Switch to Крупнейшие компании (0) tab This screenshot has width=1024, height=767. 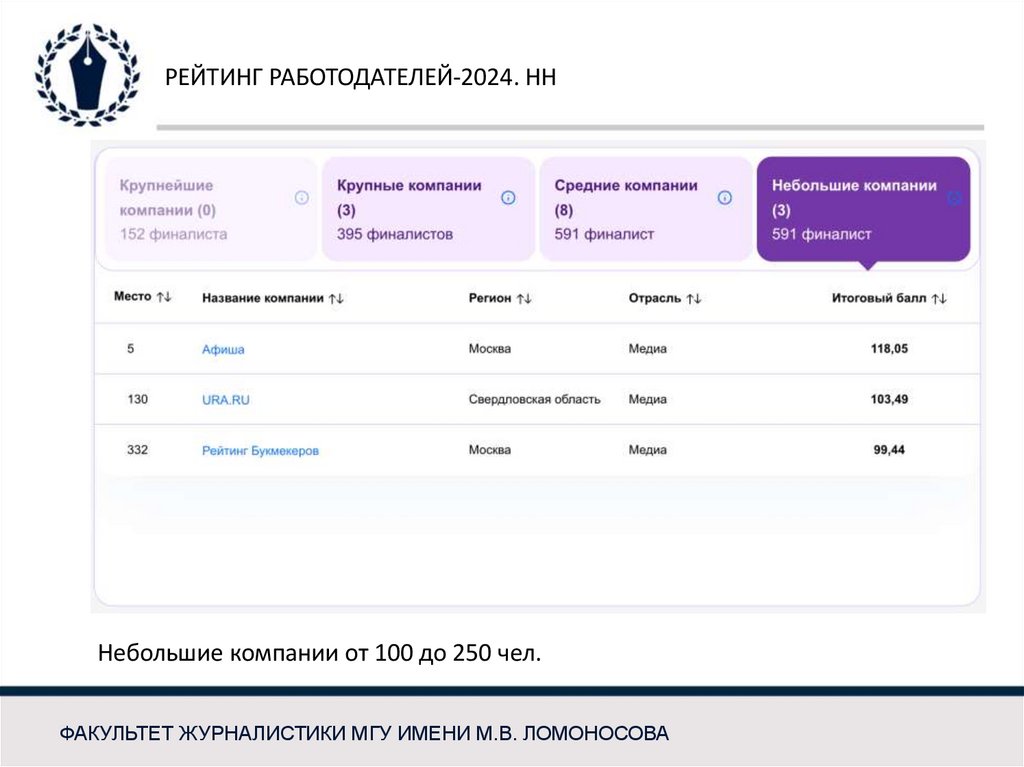(211, 209)
